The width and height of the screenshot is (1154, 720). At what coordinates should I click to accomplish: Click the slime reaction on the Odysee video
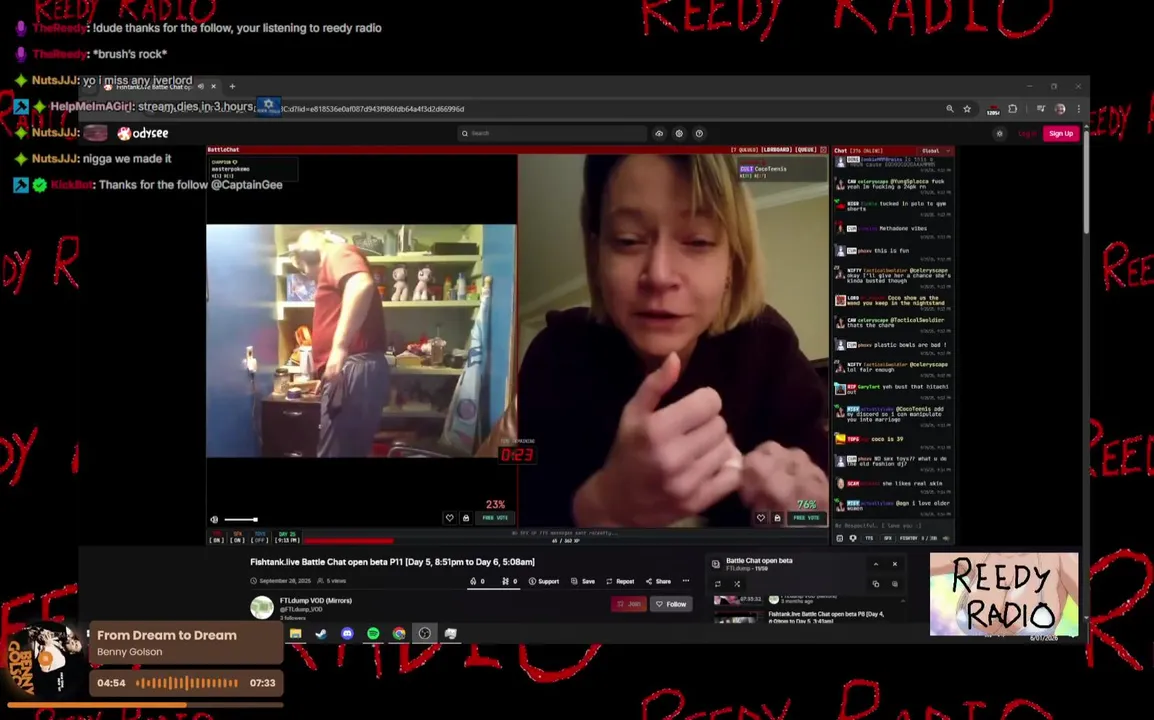[x=509, y=581]
